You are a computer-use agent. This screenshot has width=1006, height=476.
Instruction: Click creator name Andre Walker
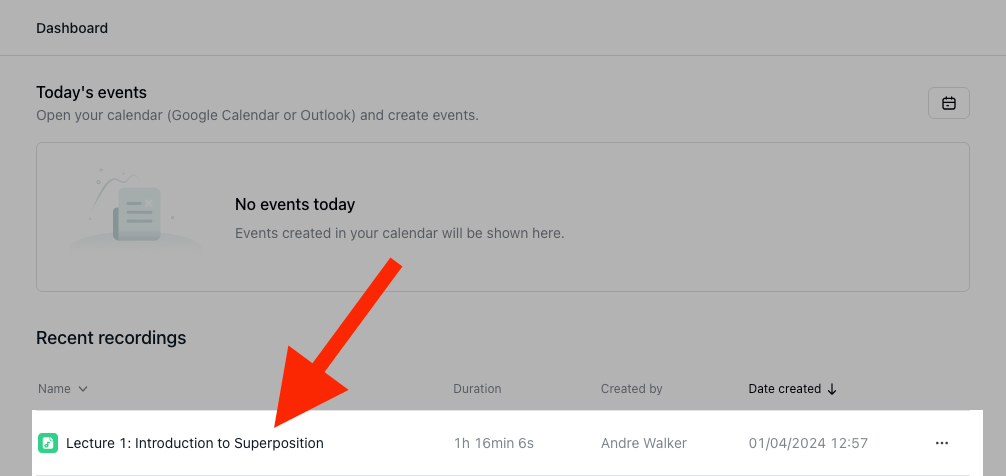[644, 443]
